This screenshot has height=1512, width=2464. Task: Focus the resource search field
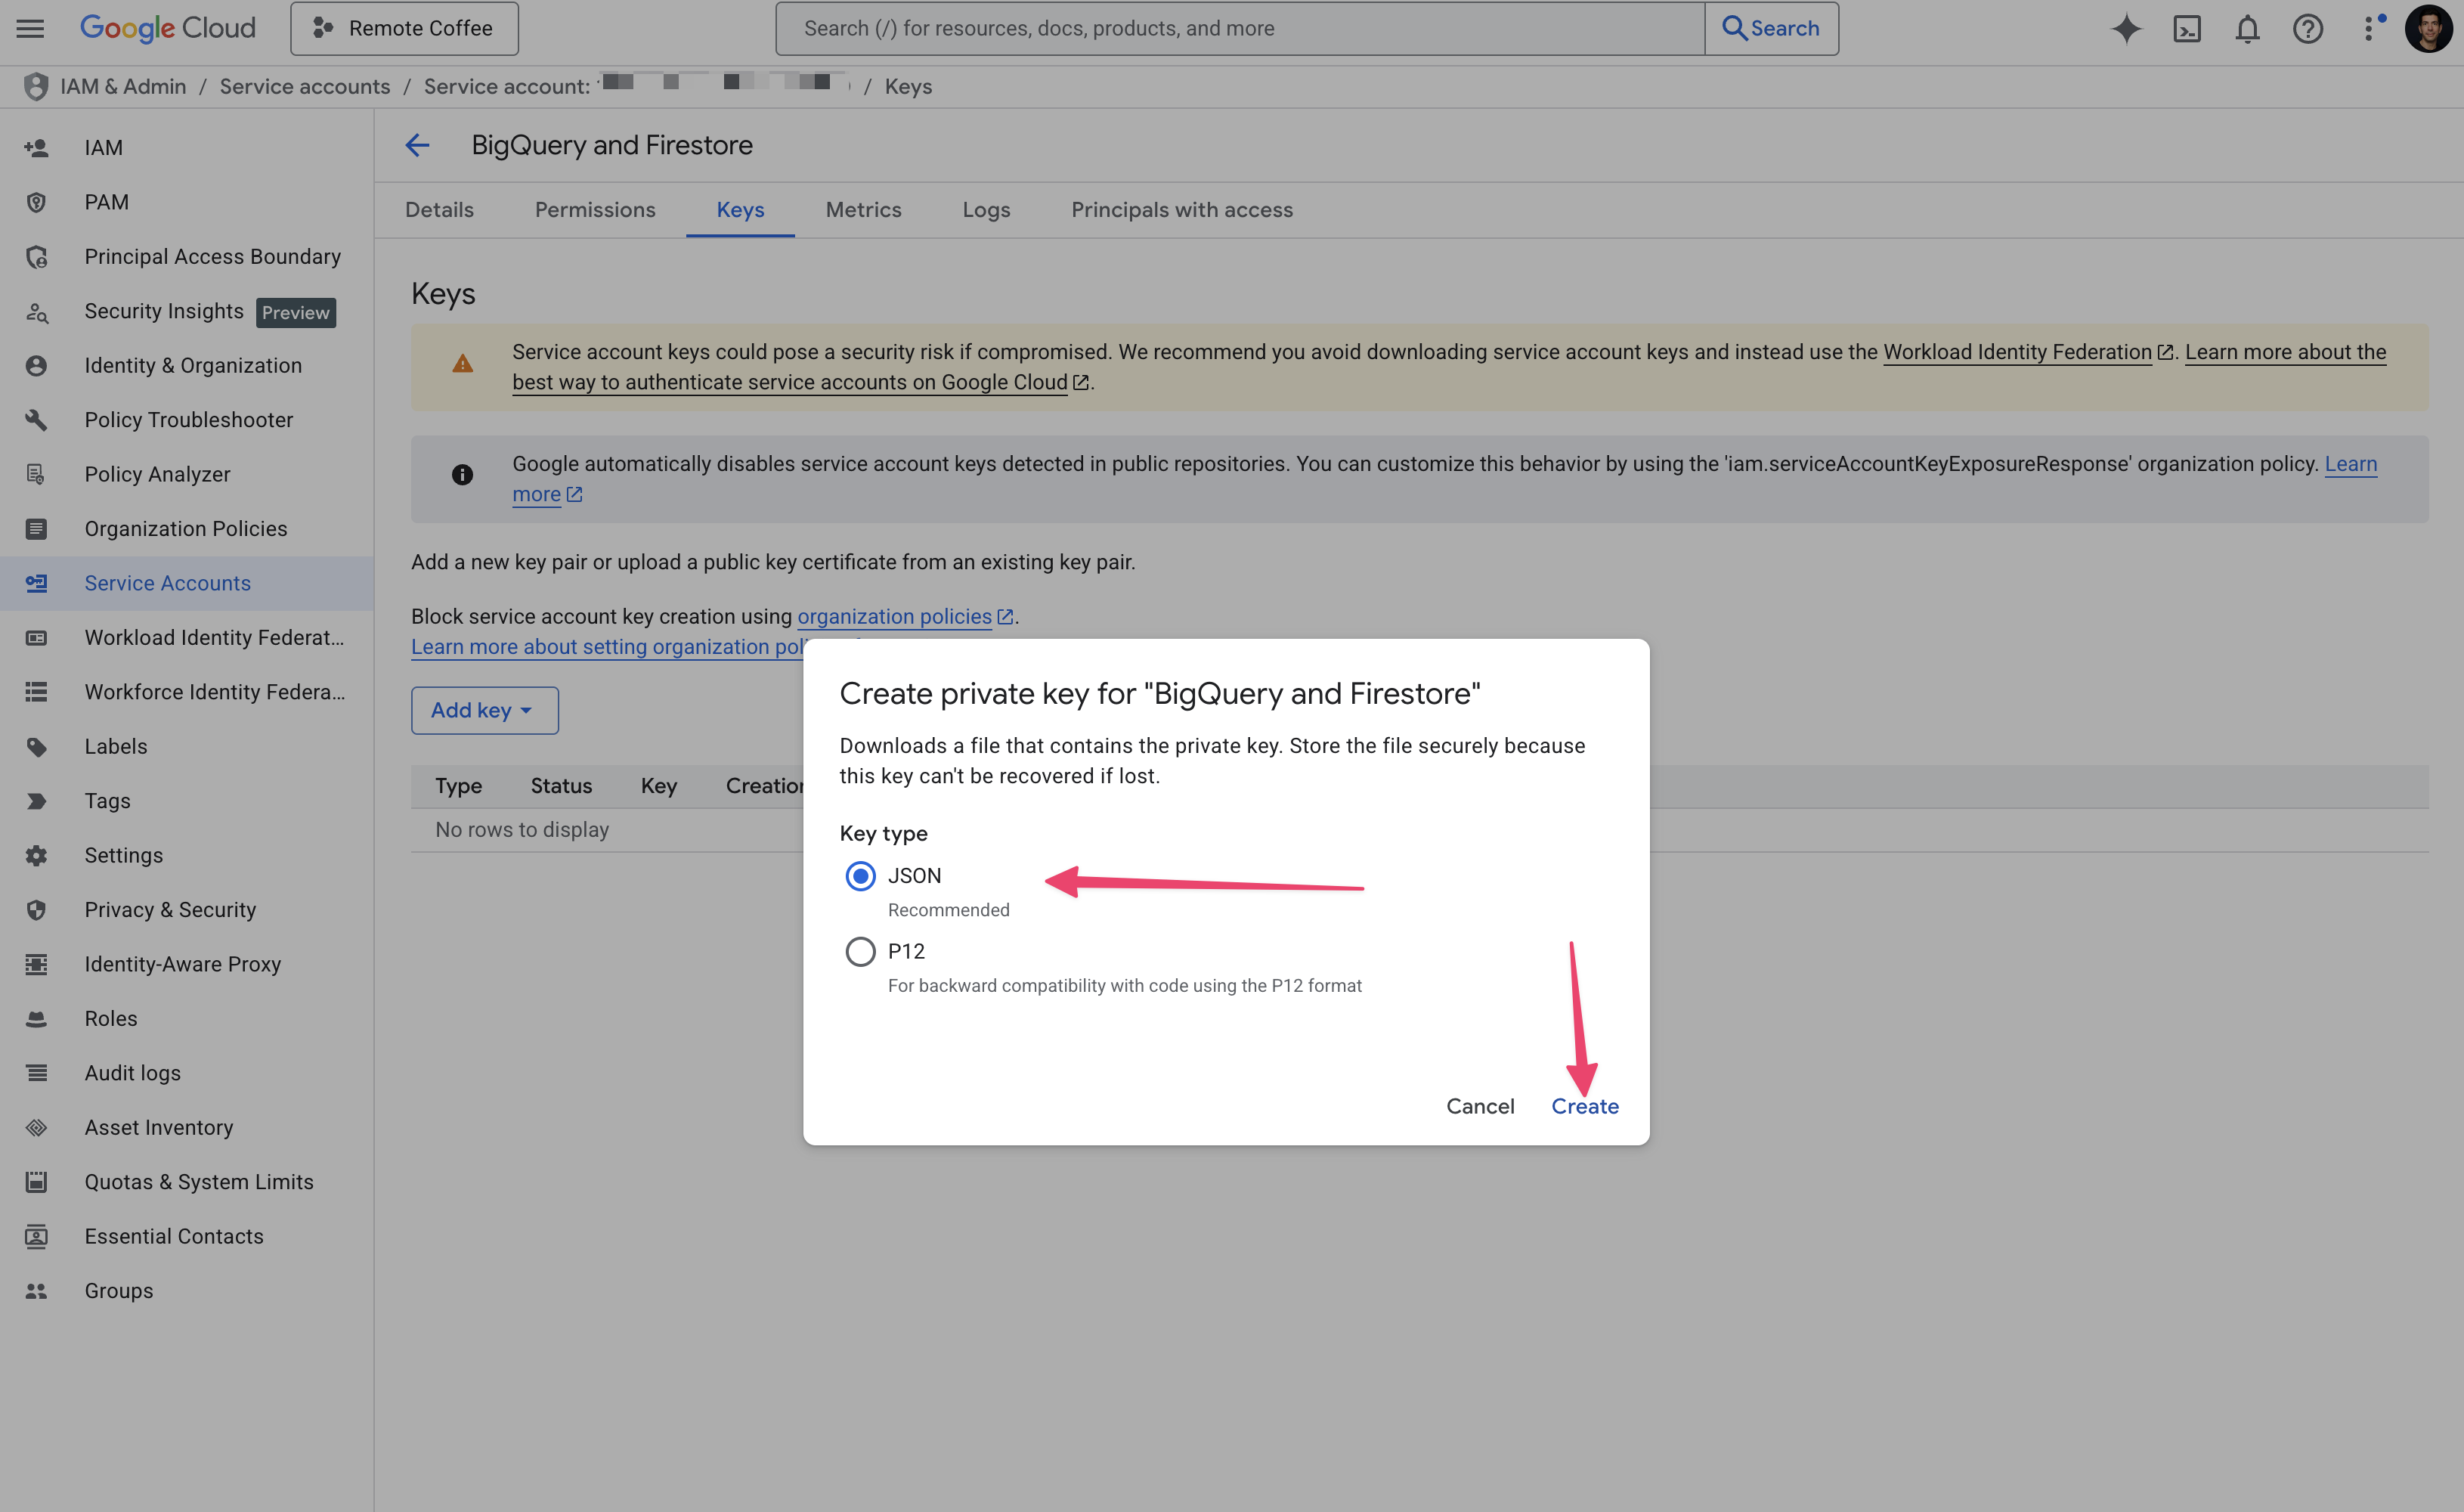(1240, 28)
